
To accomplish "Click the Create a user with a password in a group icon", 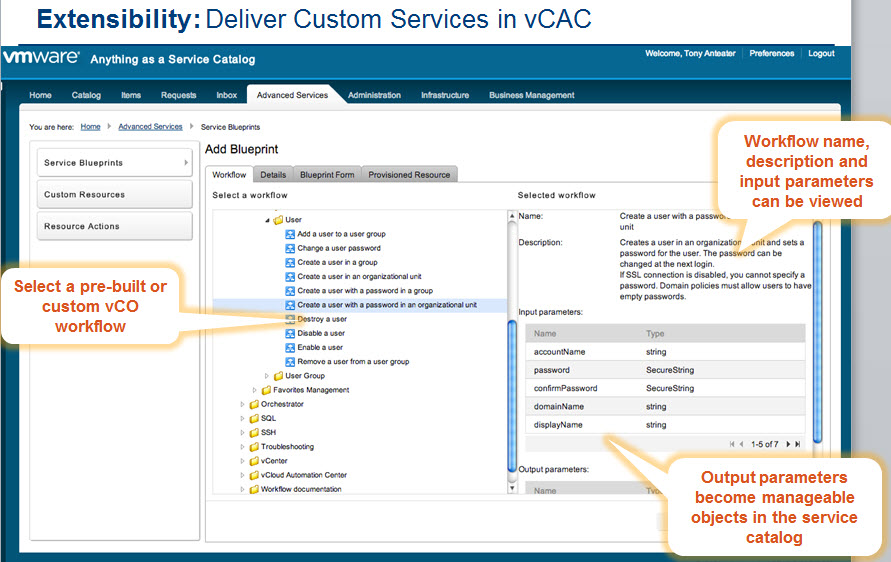I will point(290,291).
